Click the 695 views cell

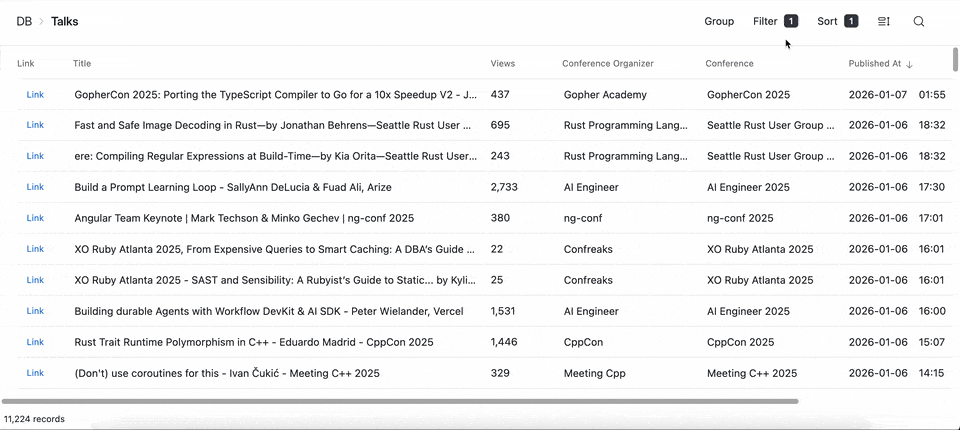500,125
